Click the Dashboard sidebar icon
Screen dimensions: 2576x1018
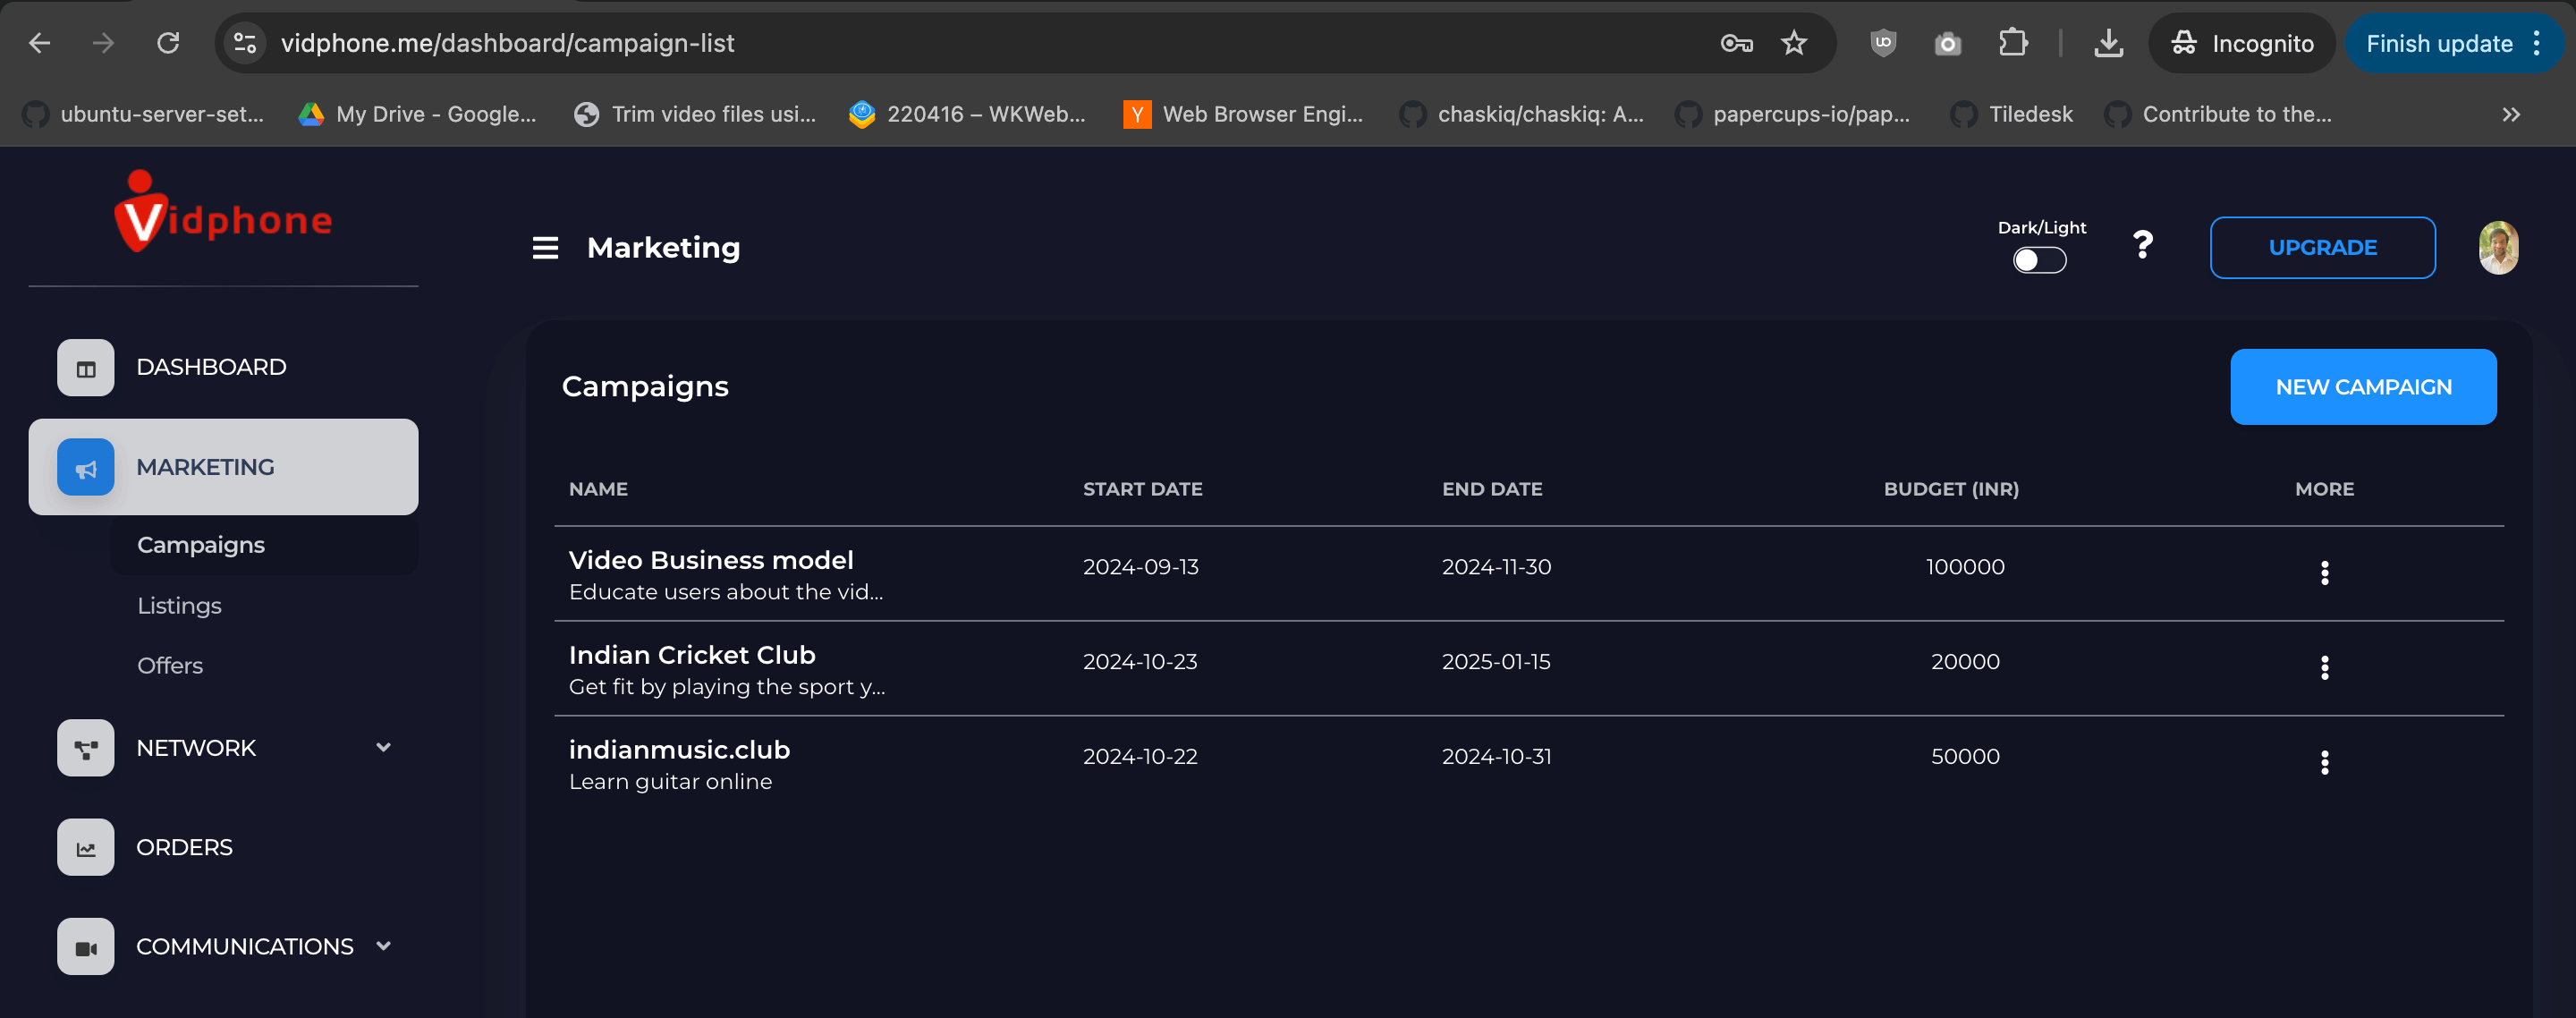(86, 368)
